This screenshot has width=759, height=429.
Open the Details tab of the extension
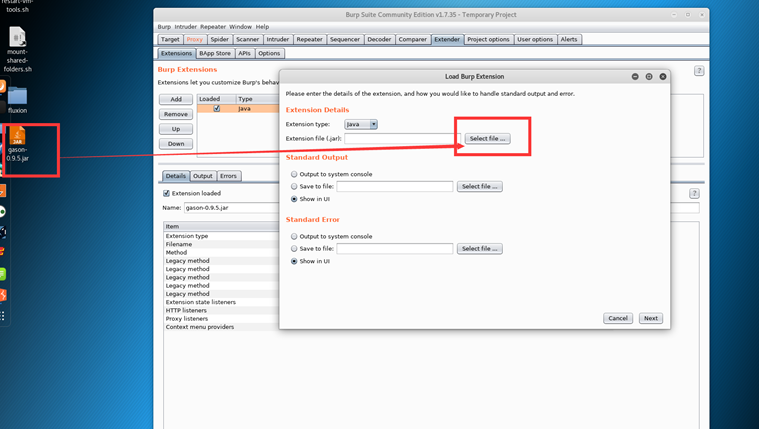[x=176, y=176]
